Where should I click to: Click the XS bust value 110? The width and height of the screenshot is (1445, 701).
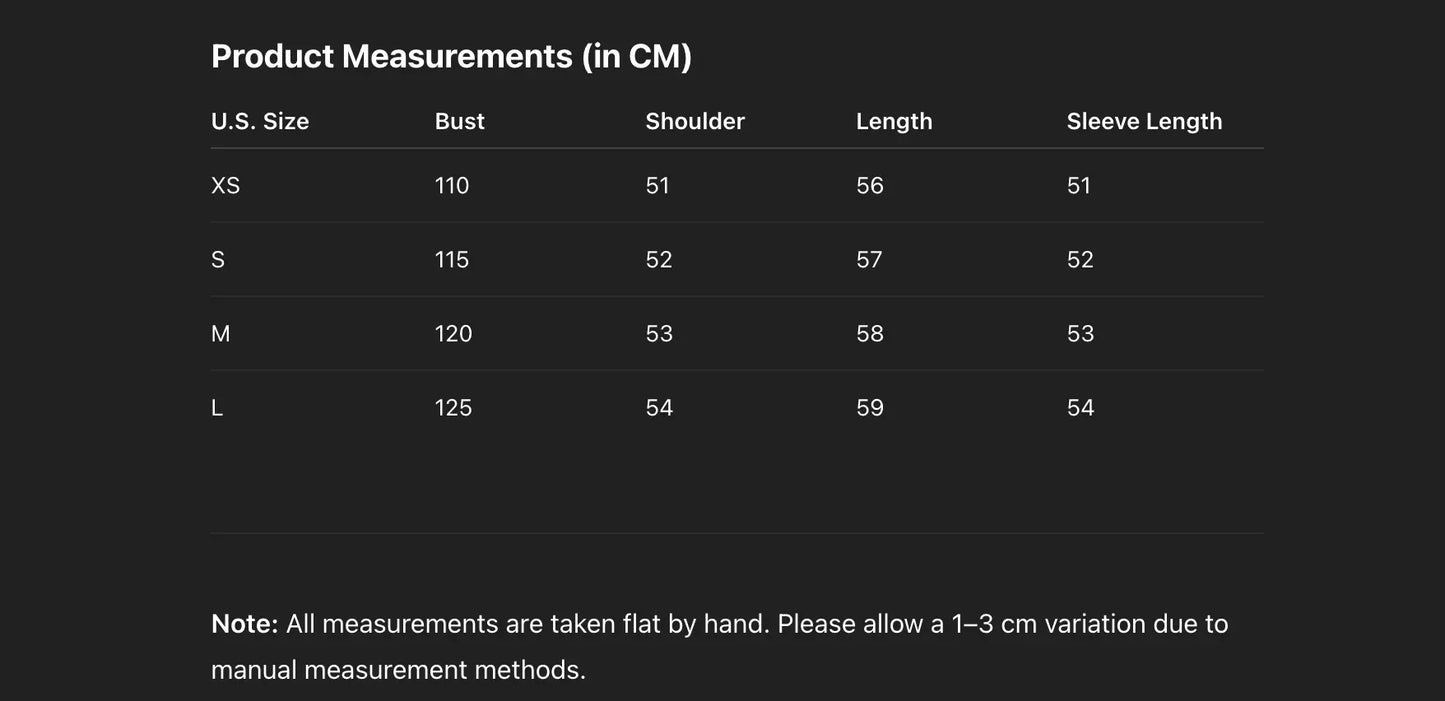(452, 185)
